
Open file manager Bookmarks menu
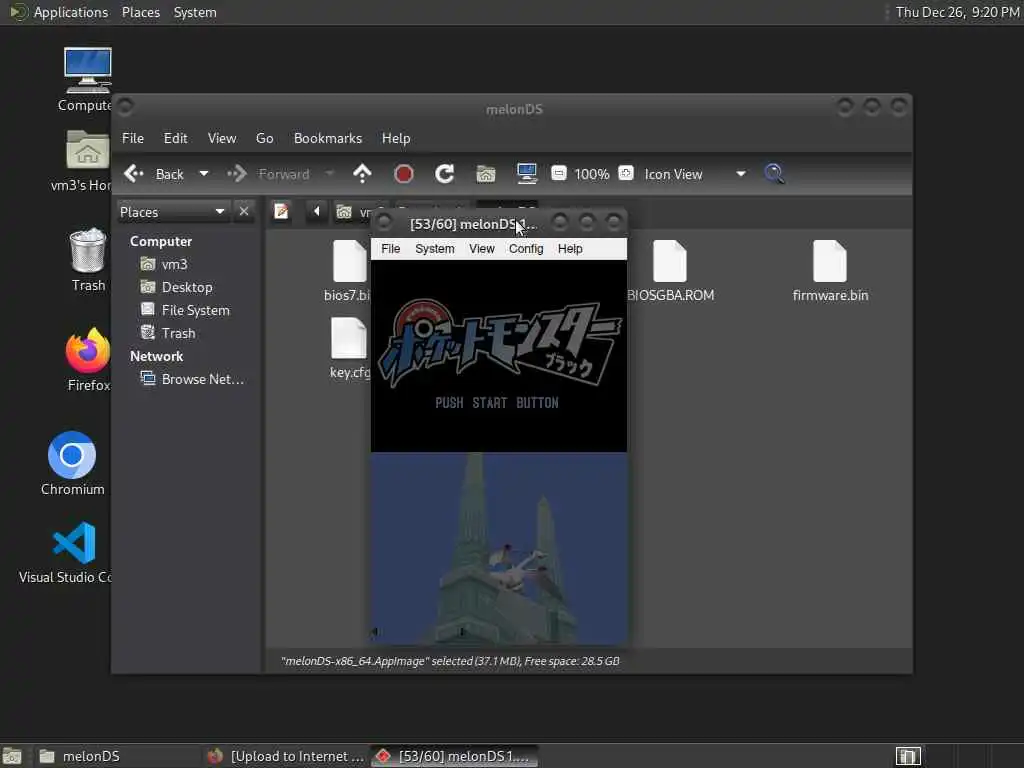(328, 138)
